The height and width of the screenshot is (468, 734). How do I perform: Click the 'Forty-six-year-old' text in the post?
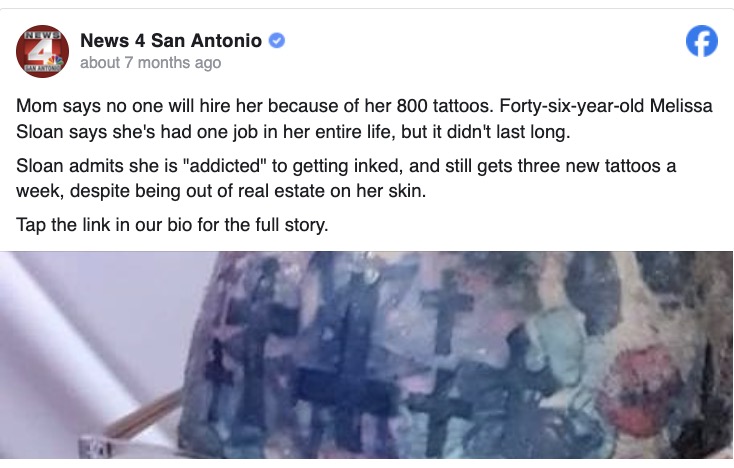[x=572, y=106]
